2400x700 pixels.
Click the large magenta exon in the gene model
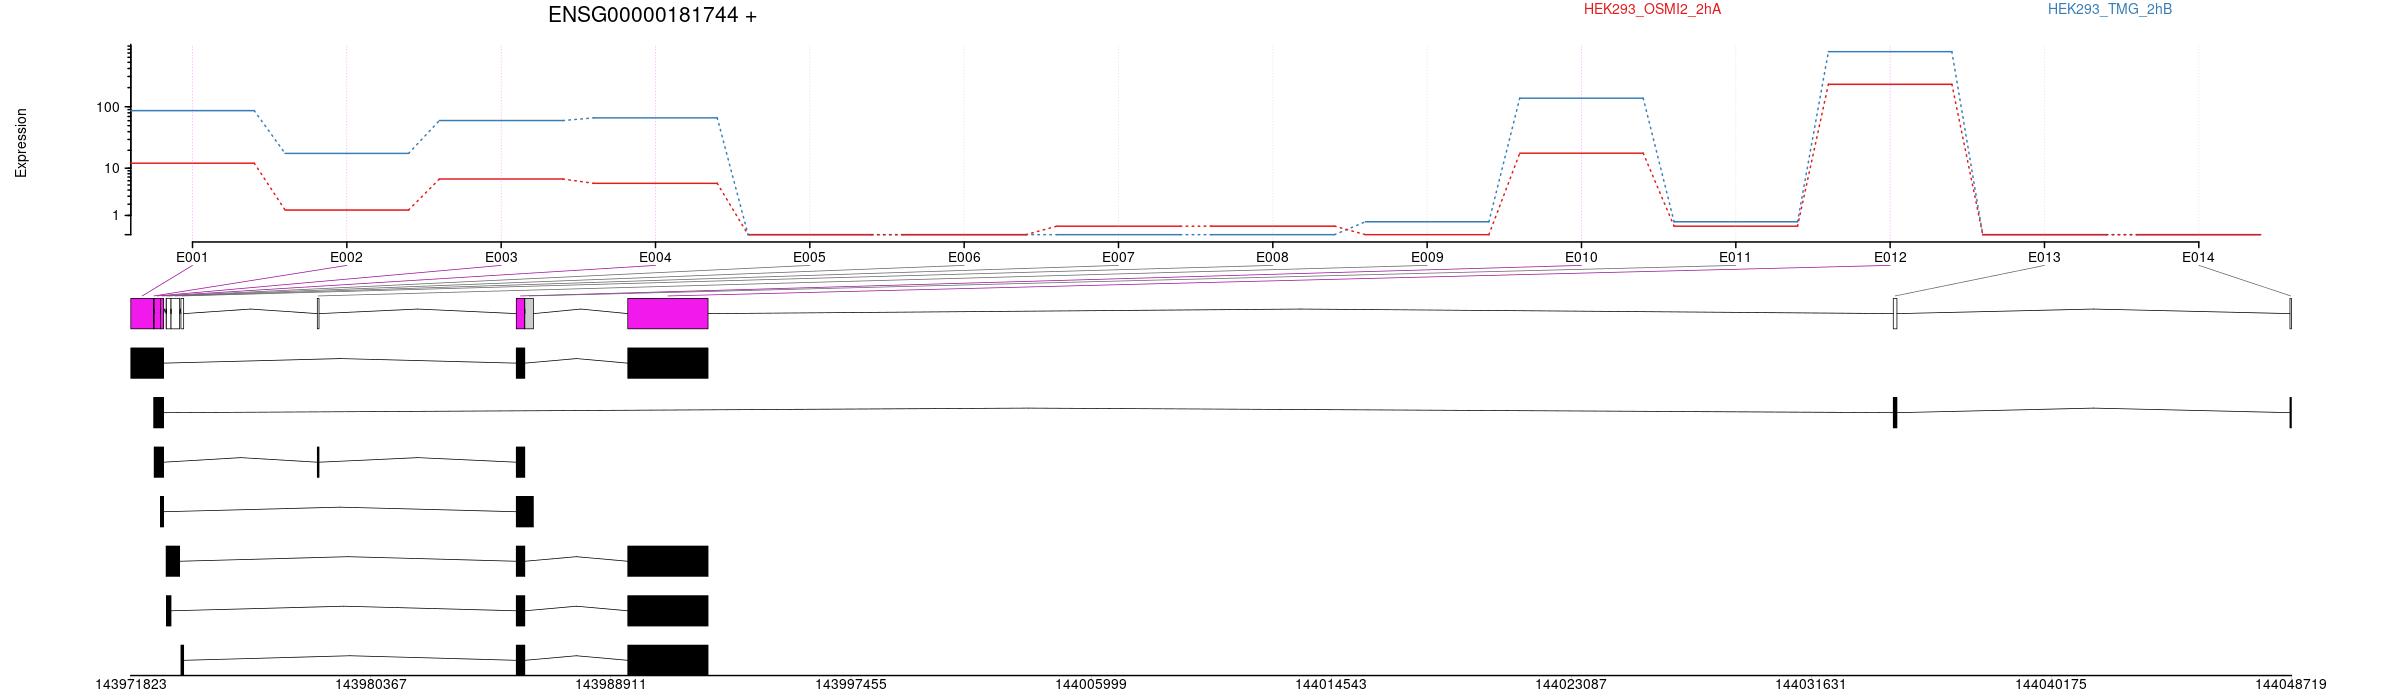pos(668,313)
